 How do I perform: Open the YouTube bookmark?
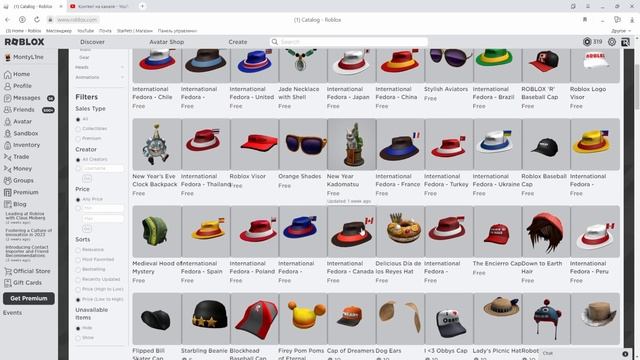point(85,31)
